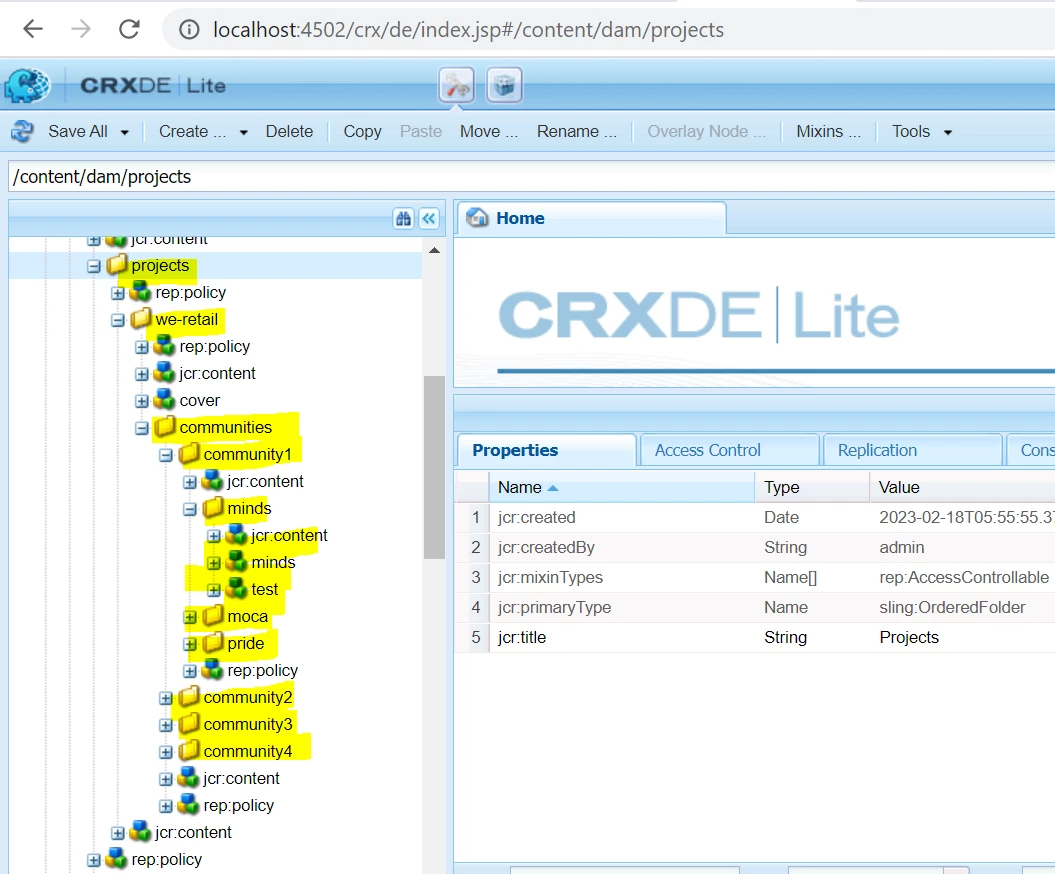
Task: Click the we-retail folder icon
Action: point(141,318)
